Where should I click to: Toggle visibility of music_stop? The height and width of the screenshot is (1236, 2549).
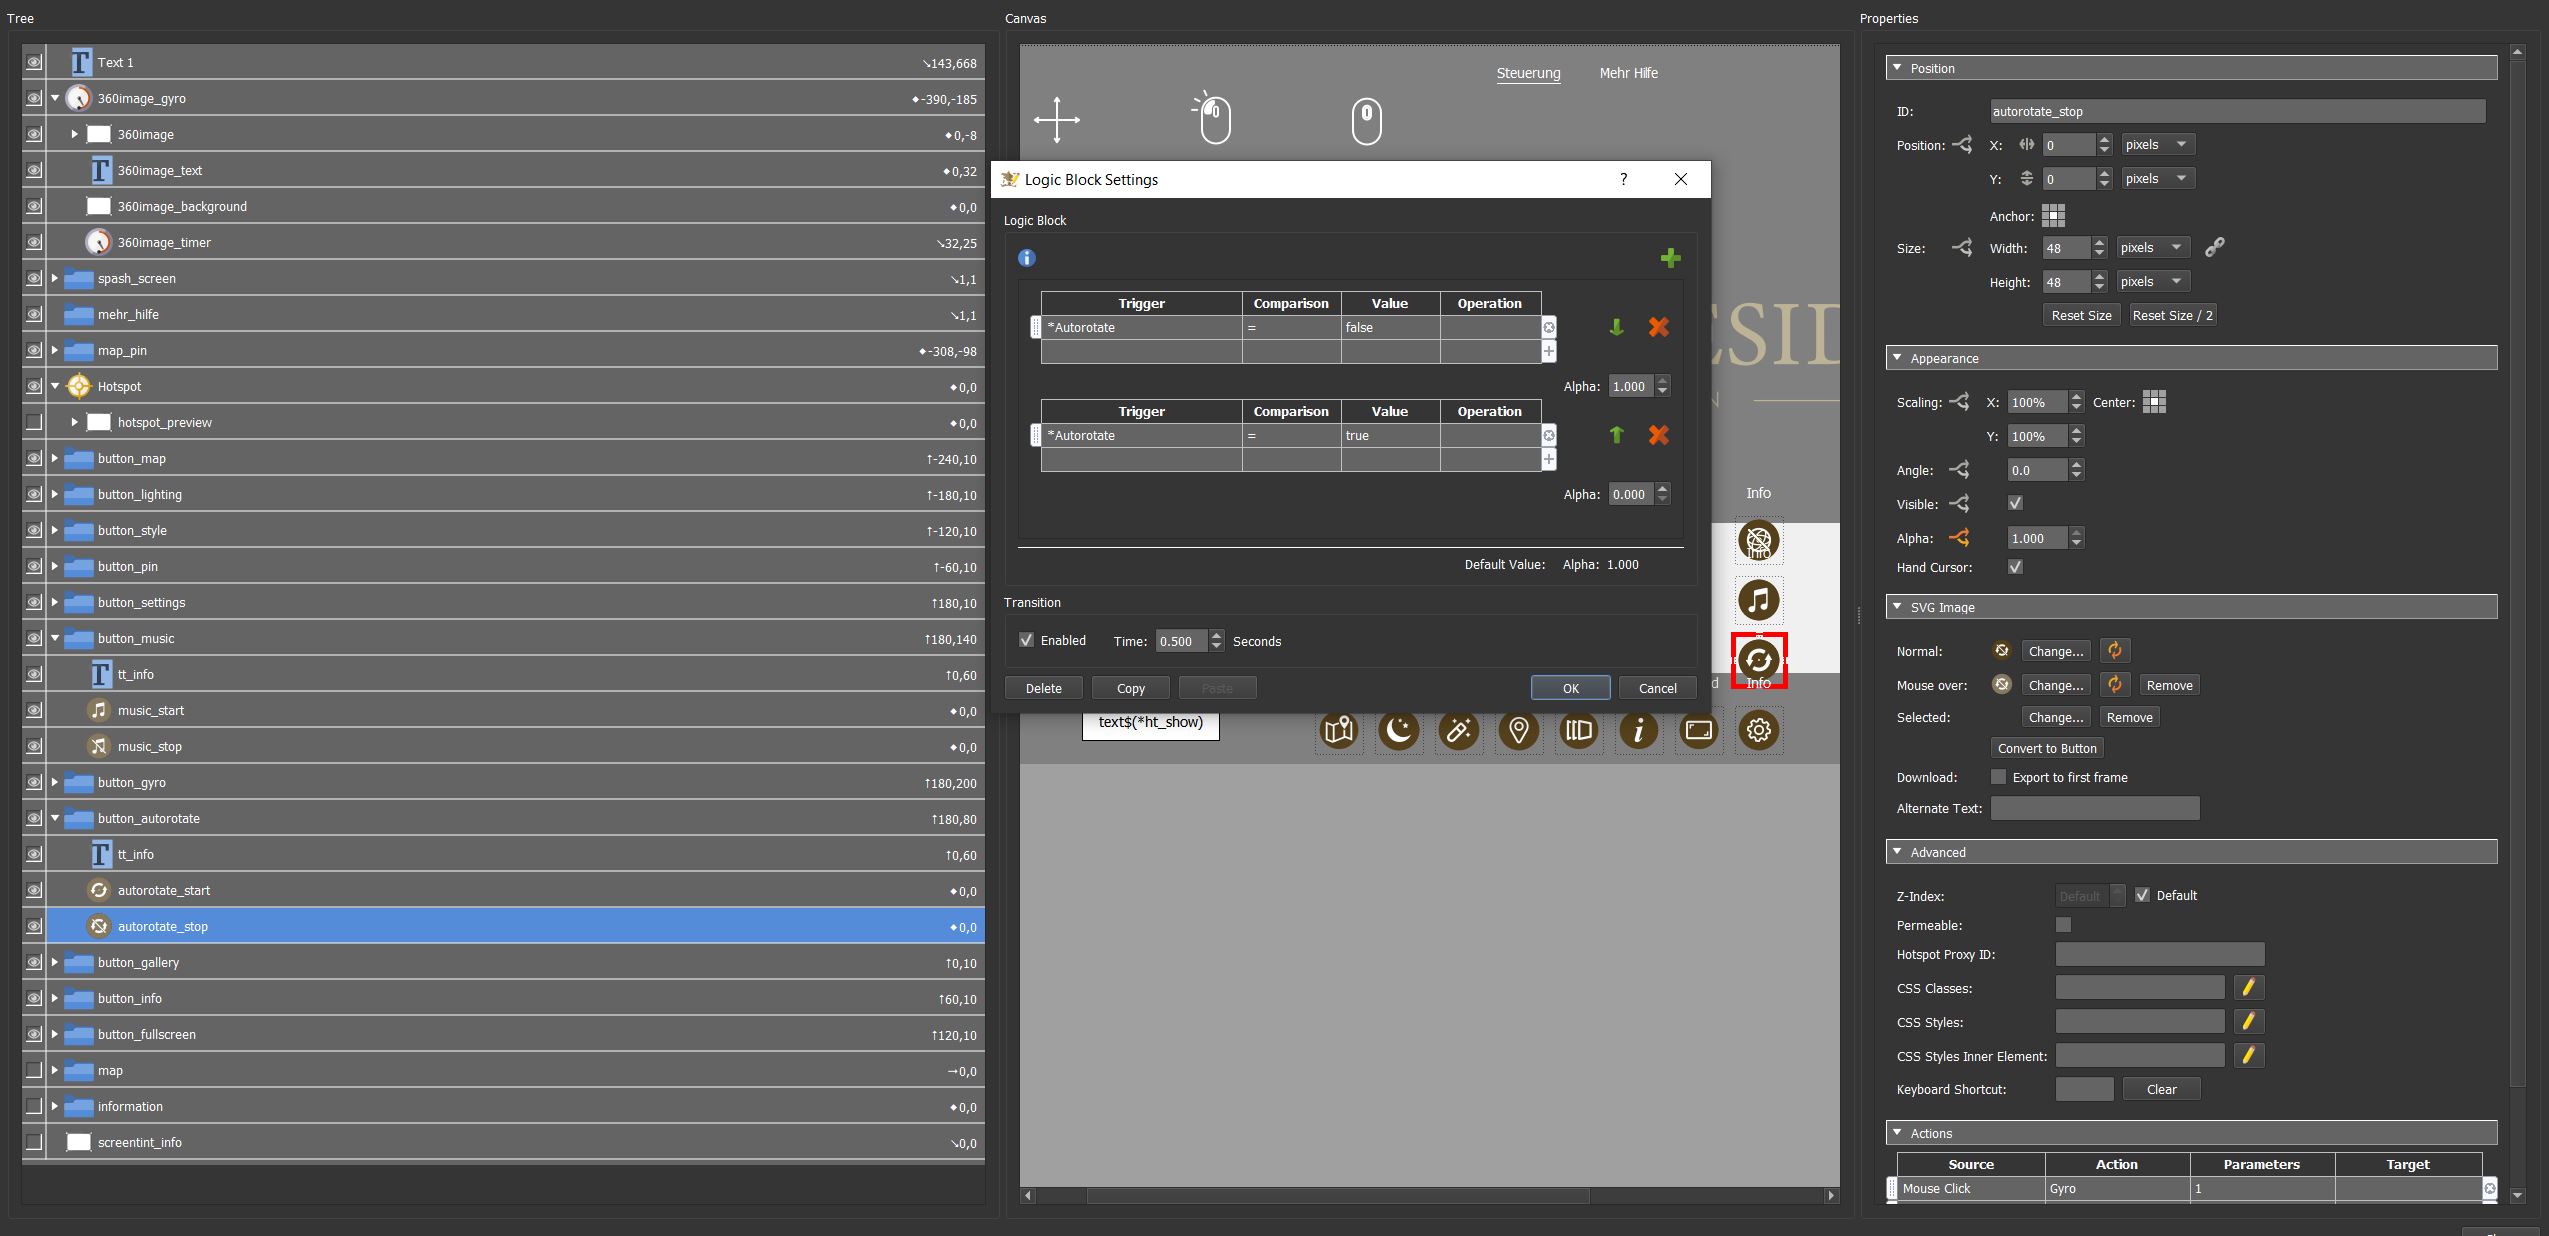coord(33,746)
